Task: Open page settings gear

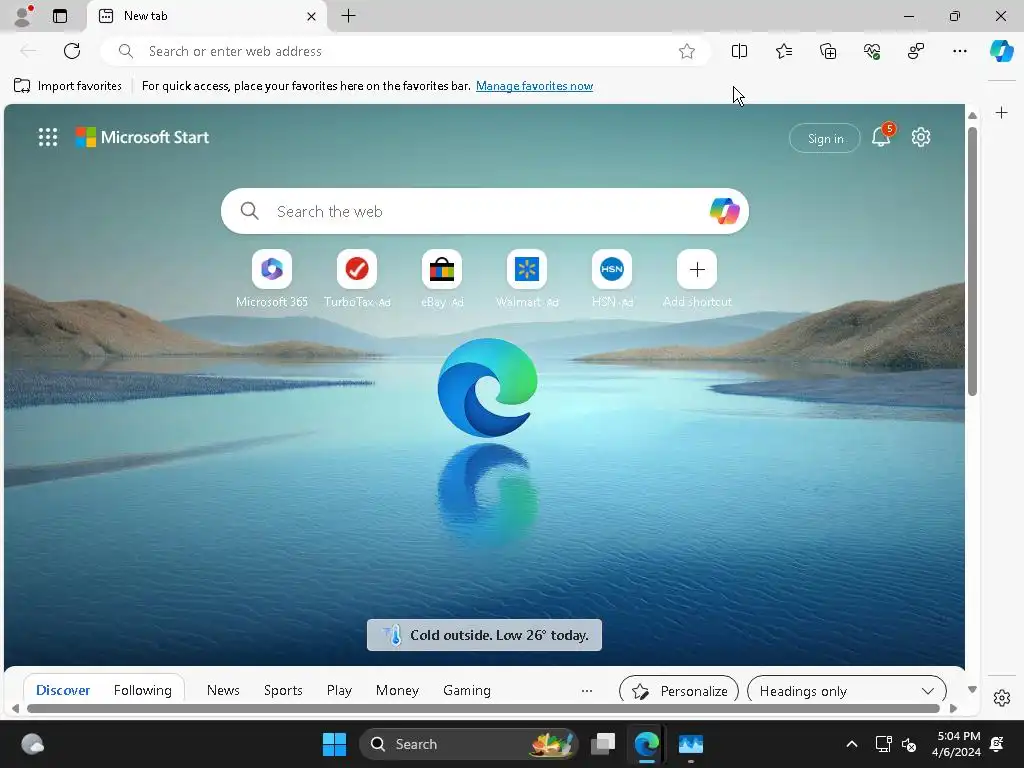Action: (x=921, y=137)
